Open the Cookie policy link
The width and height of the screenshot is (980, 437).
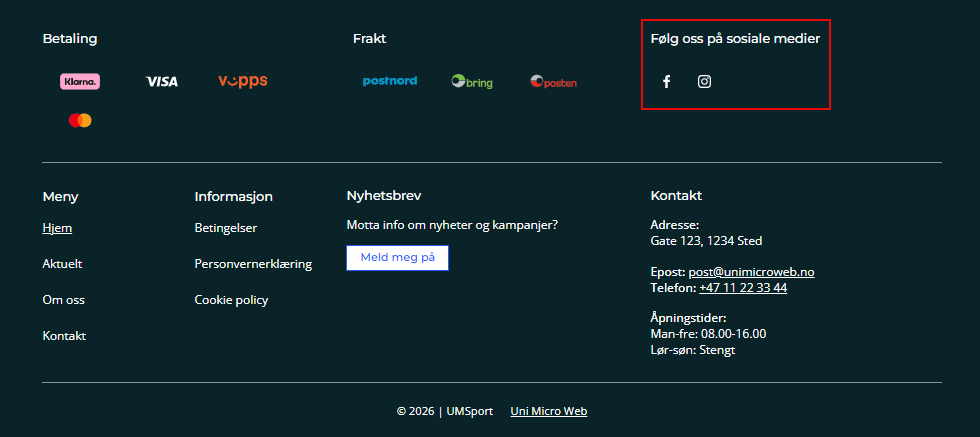pyautogui.click(x=231, y=300)
